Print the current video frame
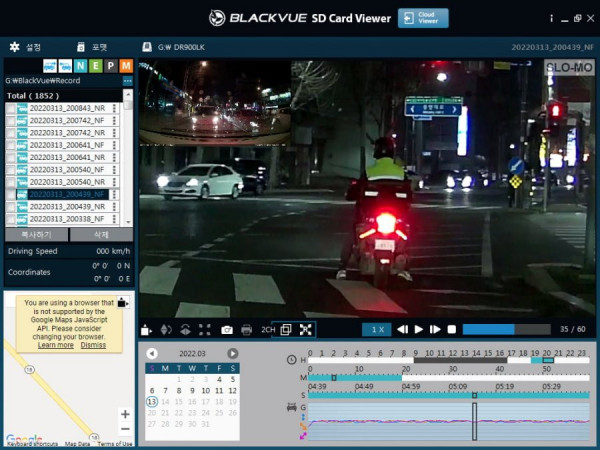This screenshot has height=450, width=600. pos(246,330)
